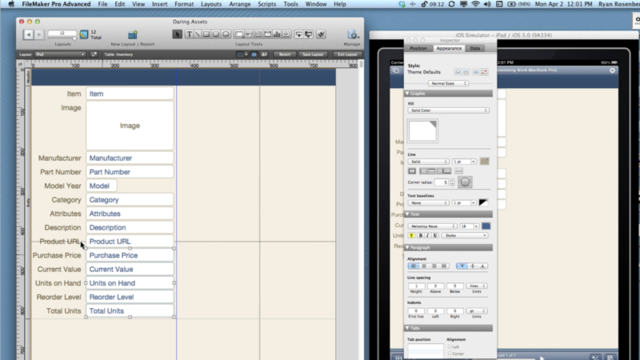Select the Oval tool in Layout Tools

point(226,34)
